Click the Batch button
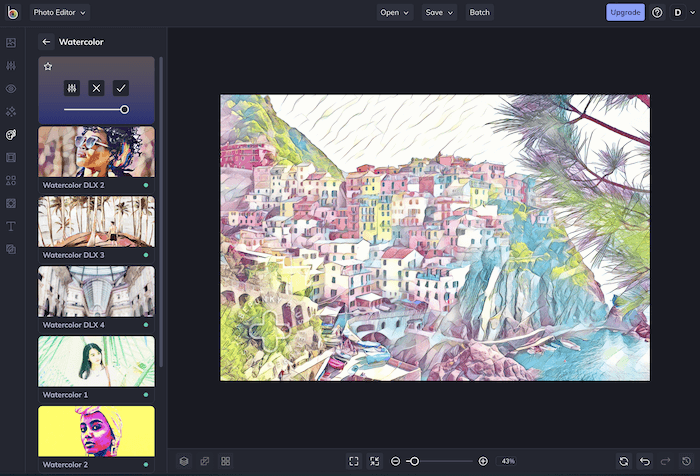Image resolution: width=700 pixels, height=476 pixels. (479, 13)
